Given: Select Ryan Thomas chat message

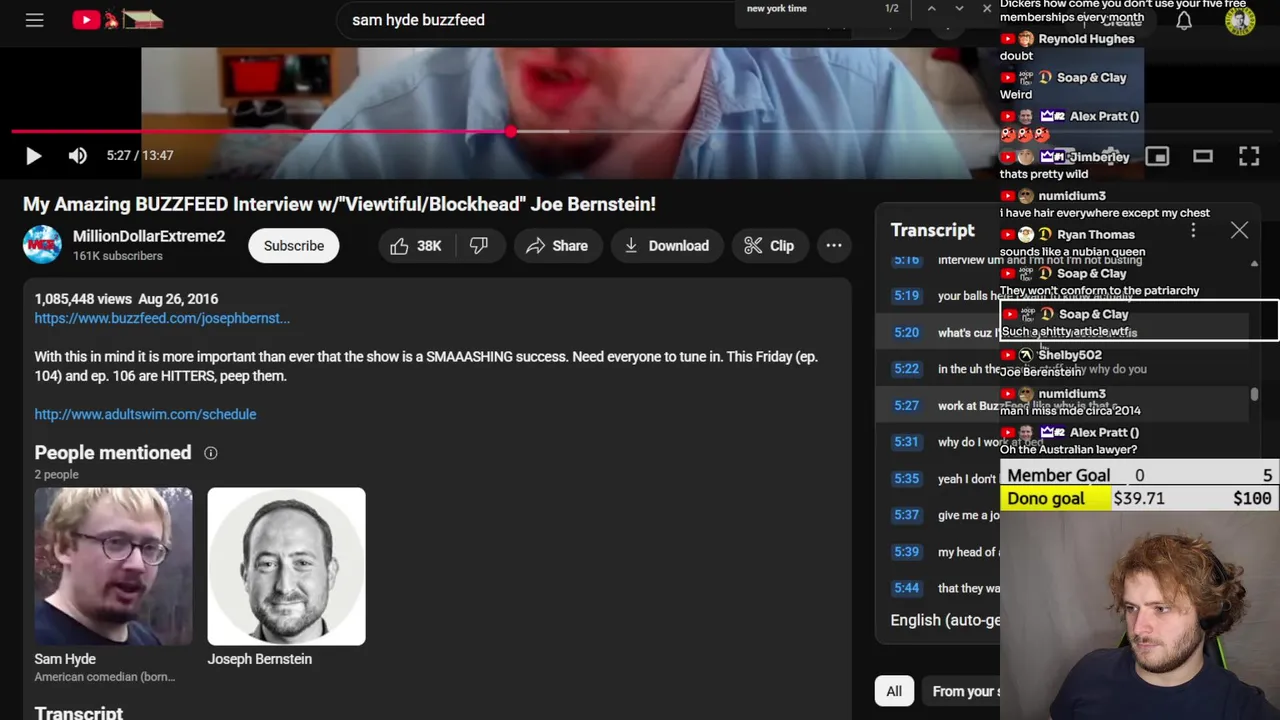Looking at the screenshot, I should (x=1075, y=243).
